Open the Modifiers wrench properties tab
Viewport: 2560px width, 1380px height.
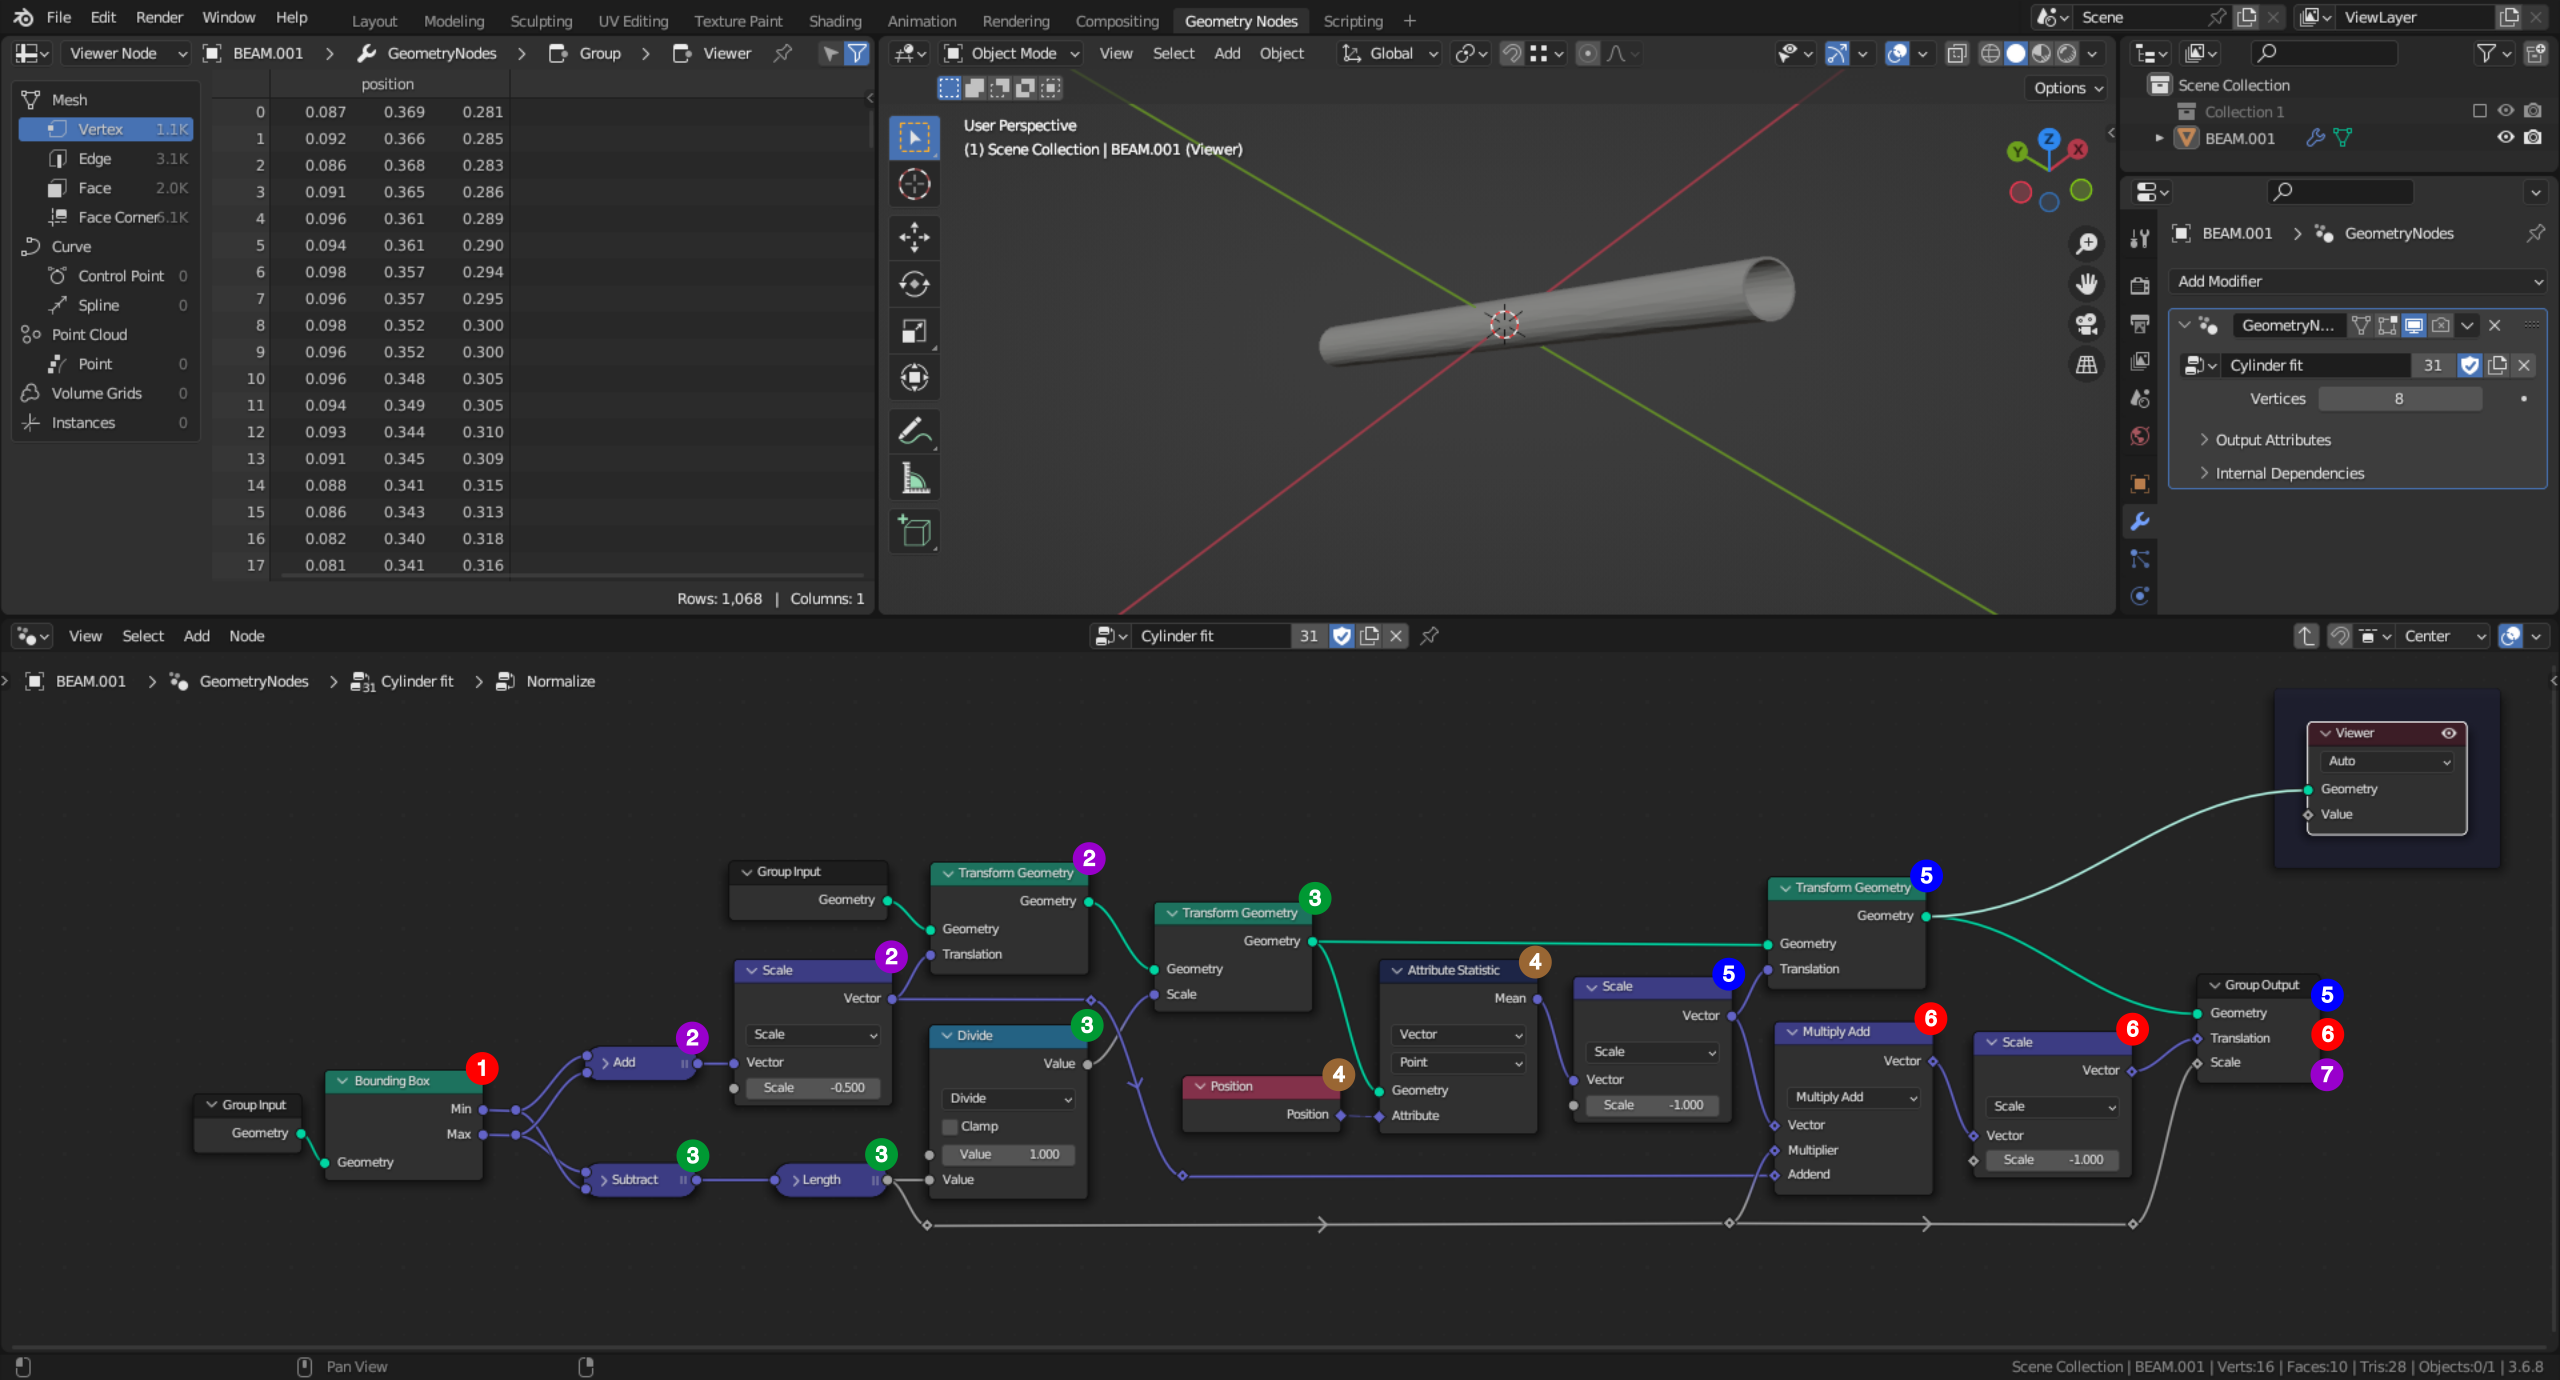[x=2140, y=521]
